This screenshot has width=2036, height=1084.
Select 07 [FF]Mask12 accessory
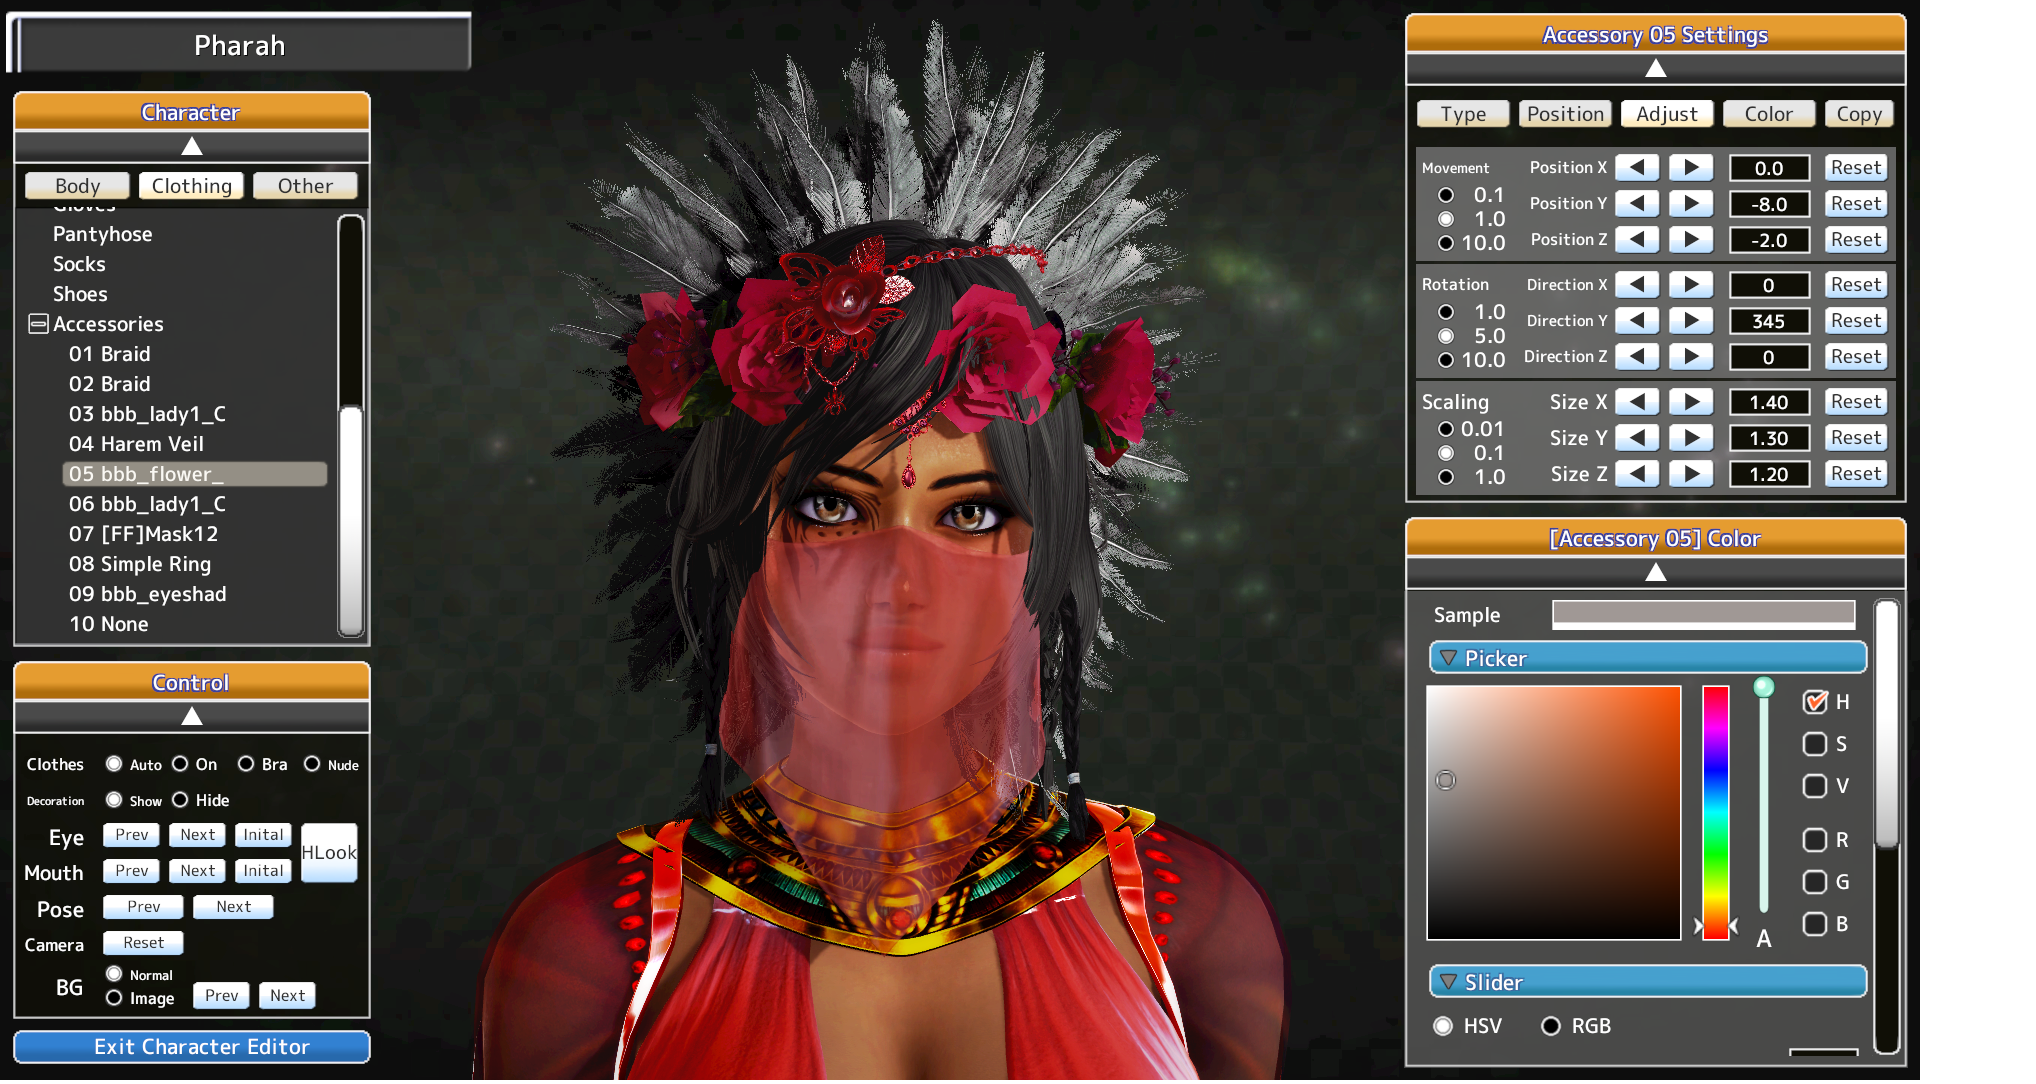[143, 534]
